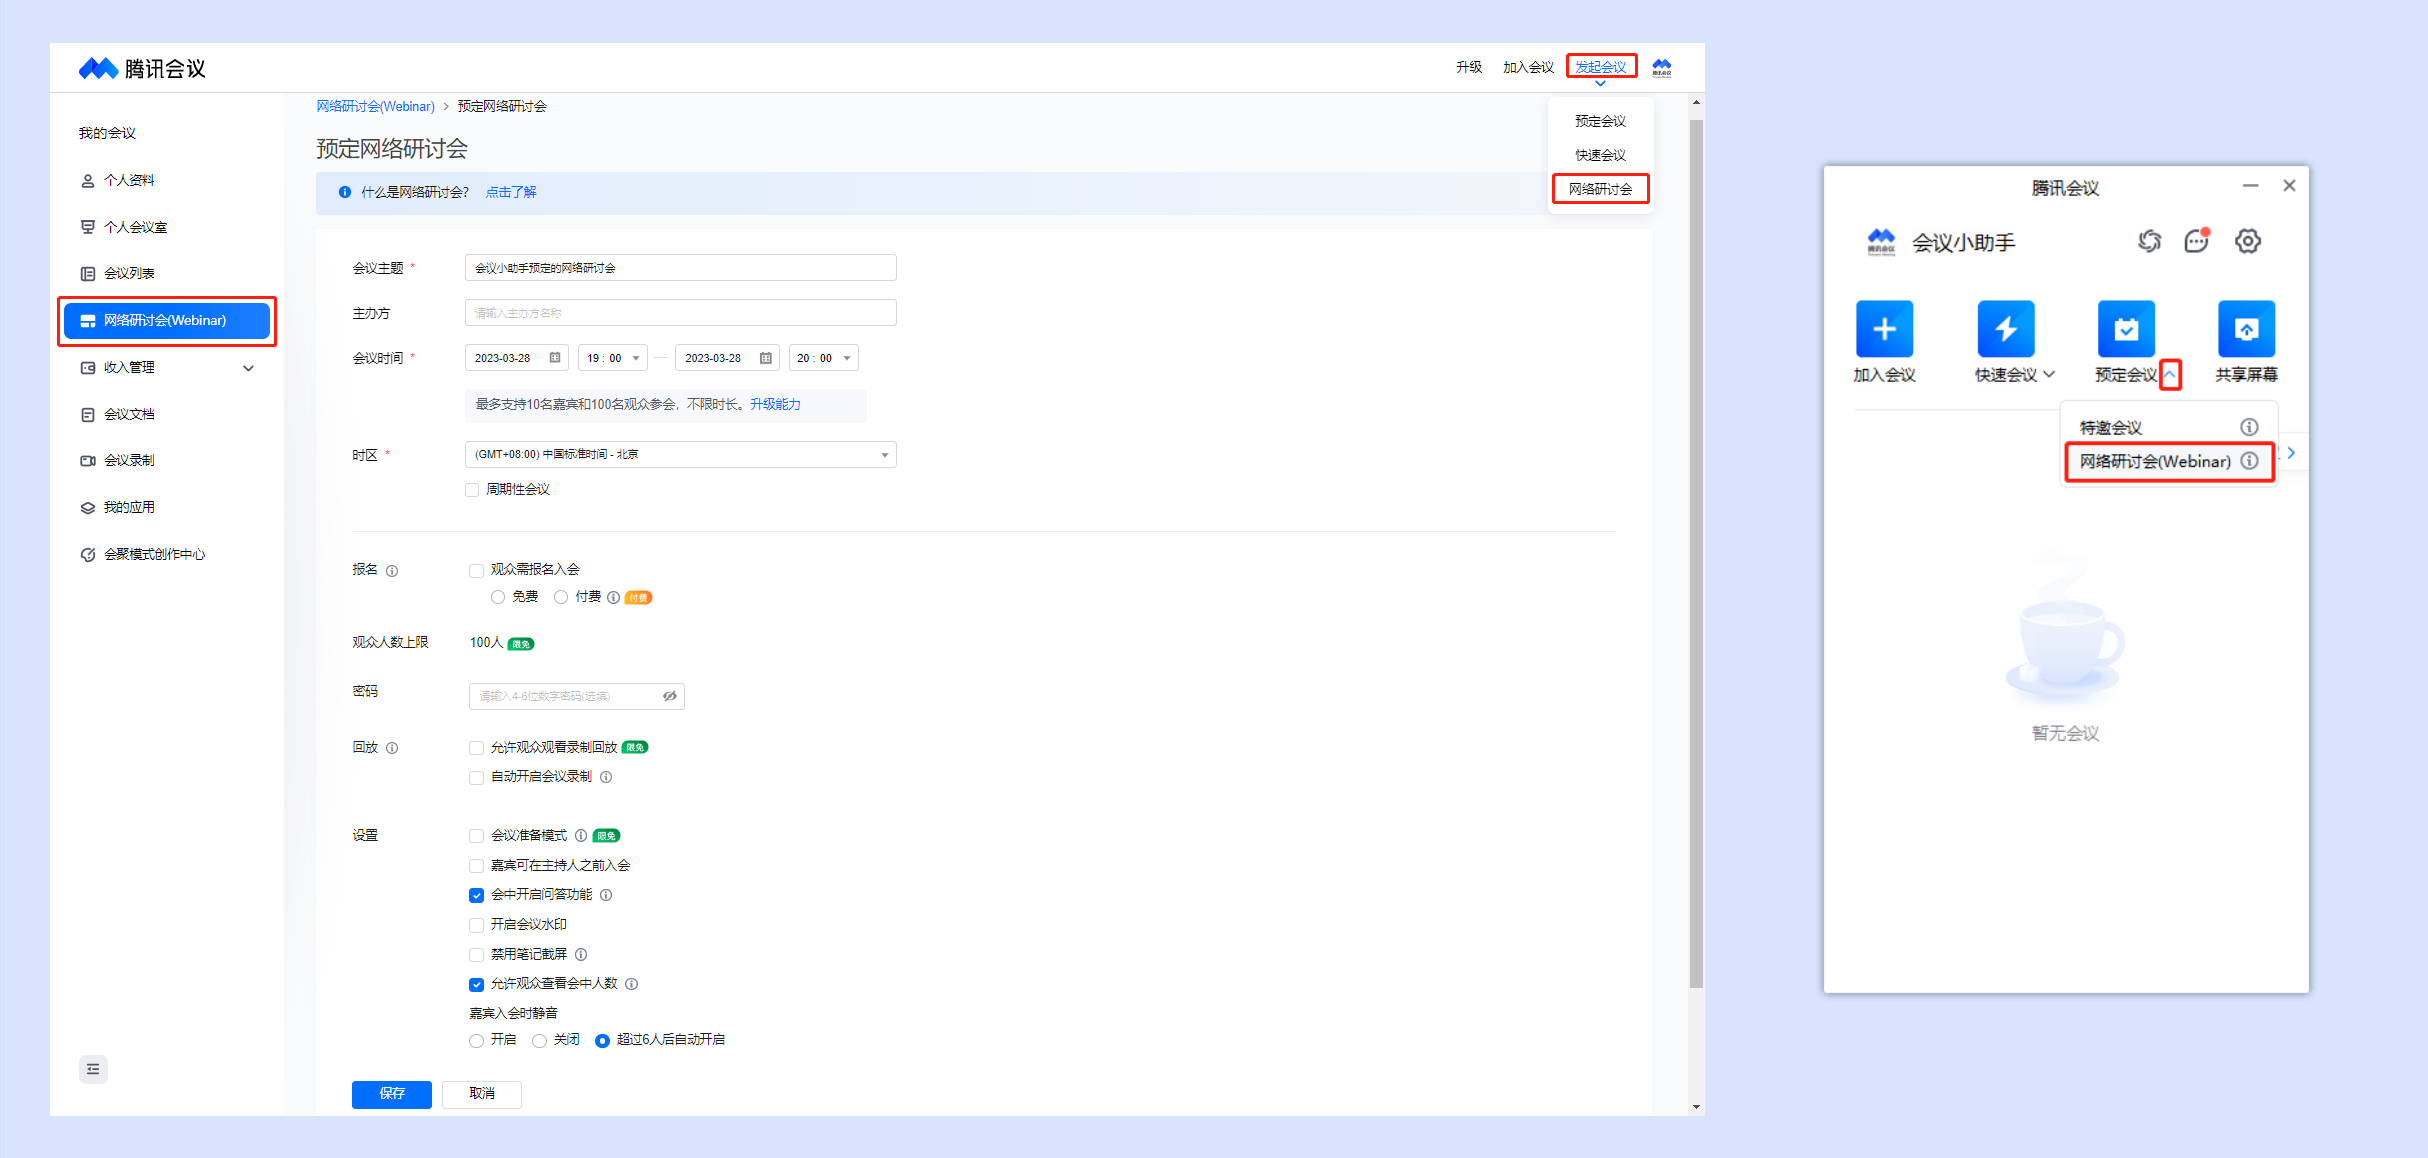Collapse sidebar with bottom-left menu icon

(93, 1069)
